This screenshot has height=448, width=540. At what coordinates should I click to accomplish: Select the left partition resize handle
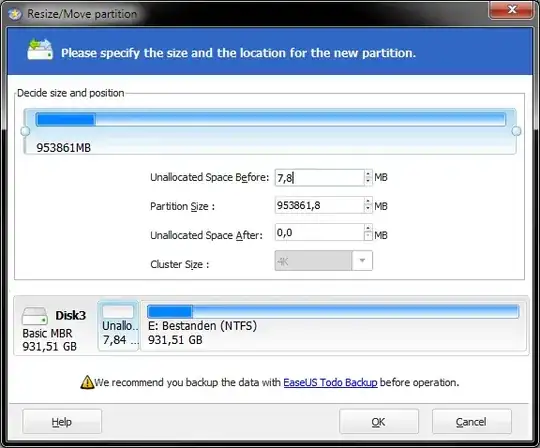point(25,131)
